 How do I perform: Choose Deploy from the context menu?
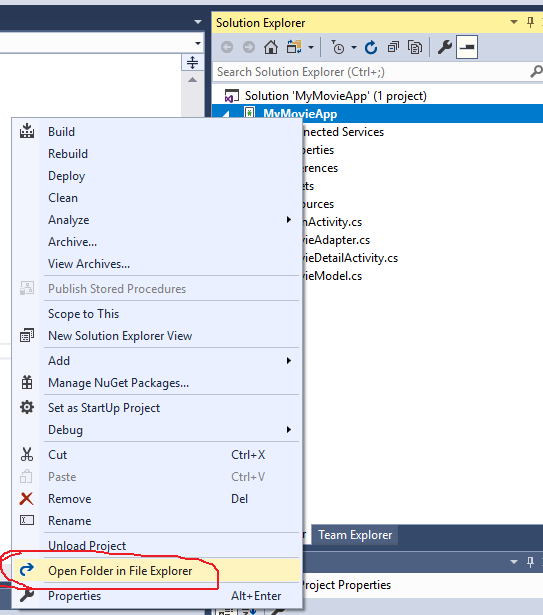[157, 176]
